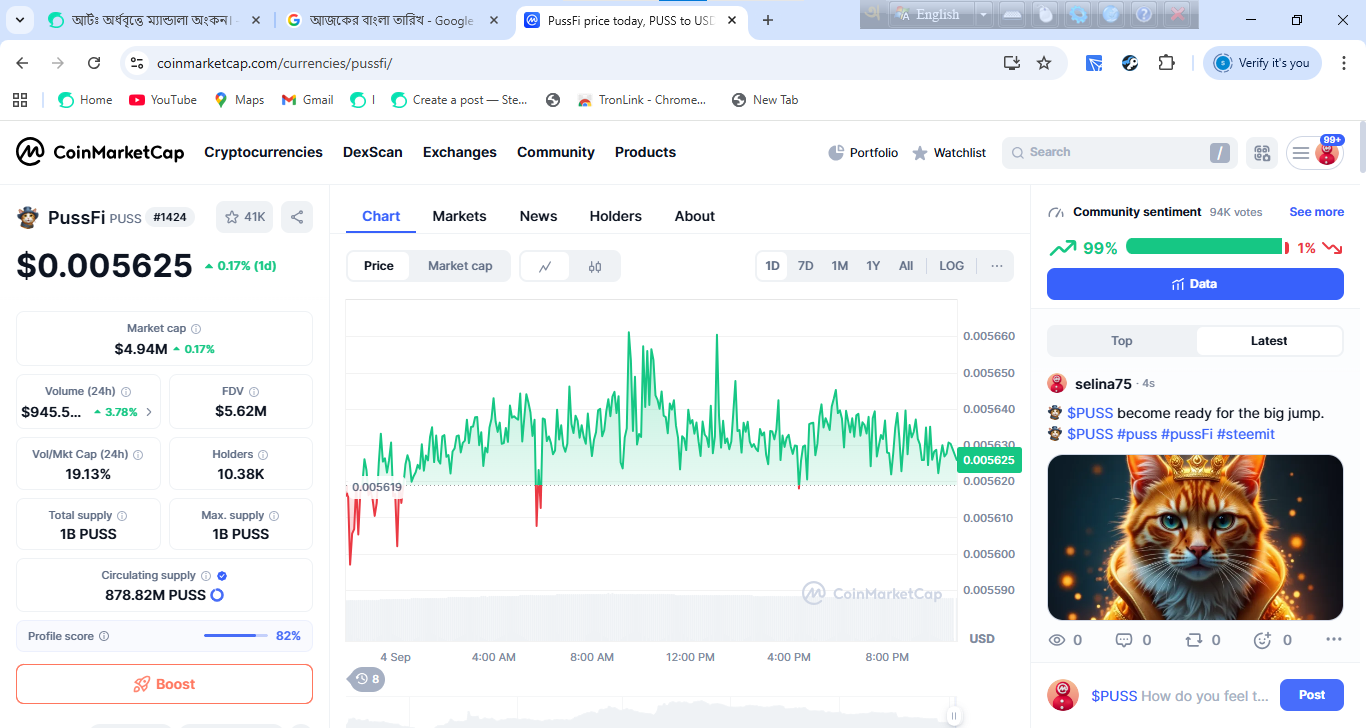Open the Exchanges navigation menu
Screen dimensions: 1366x728
click(460, 152)
